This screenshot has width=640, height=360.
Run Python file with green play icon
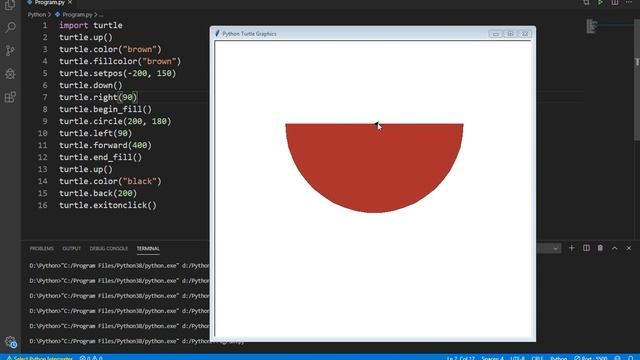coord(600,3)
